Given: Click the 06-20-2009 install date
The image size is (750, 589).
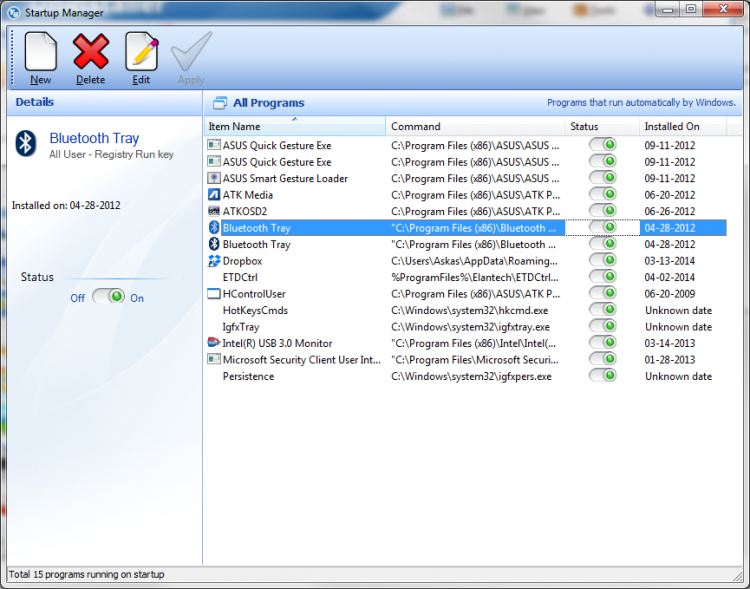Looking at the screenshot, I should 670,294.
